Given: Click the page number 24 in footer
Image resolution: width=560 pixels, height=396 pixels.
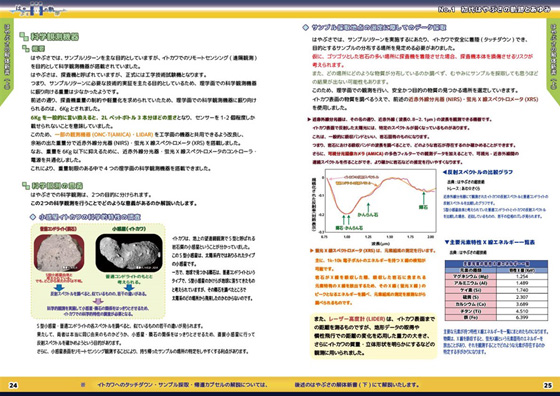Looking at the screenshot, I should (13, 385).
